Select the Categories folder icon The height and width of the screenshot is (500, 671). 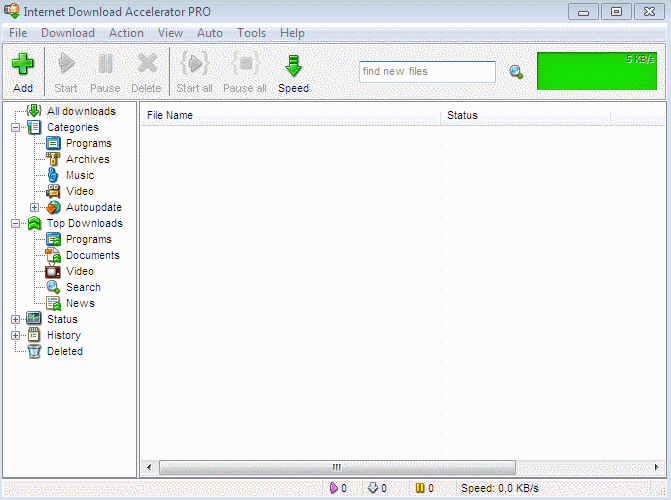34,127
